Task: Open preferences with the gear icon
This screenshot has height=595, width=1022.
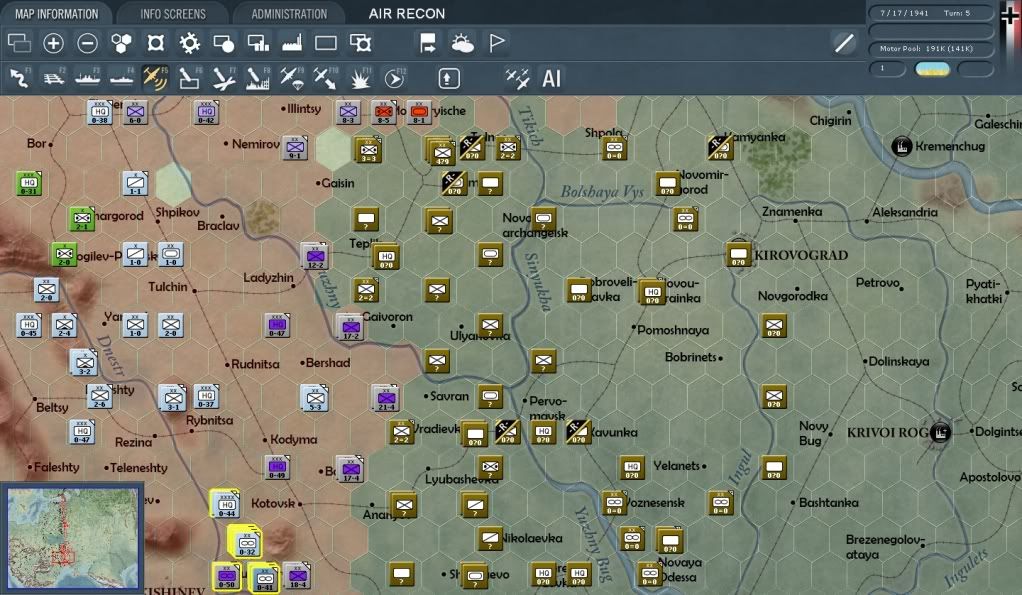Action: (x=190, y=44)
